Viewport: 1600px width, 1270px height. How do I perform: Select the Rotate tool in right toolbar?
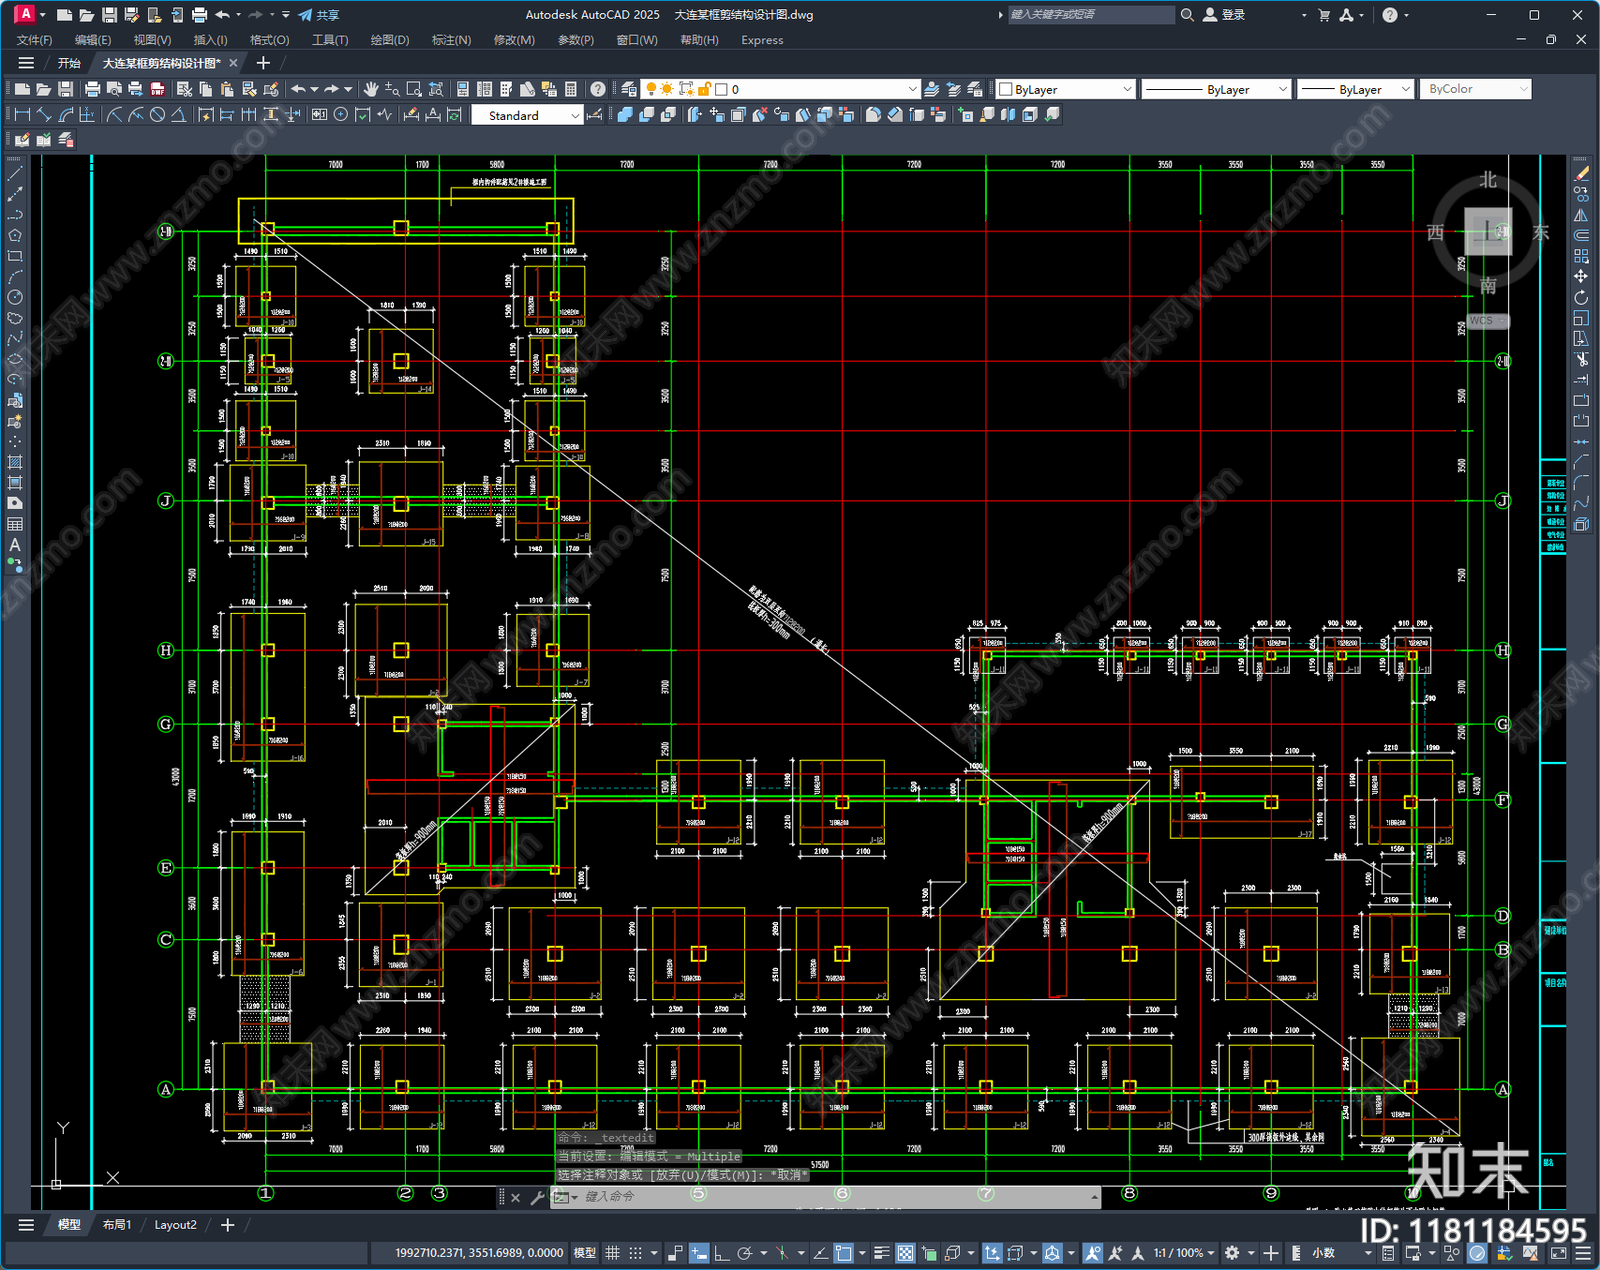(1581, 297)
